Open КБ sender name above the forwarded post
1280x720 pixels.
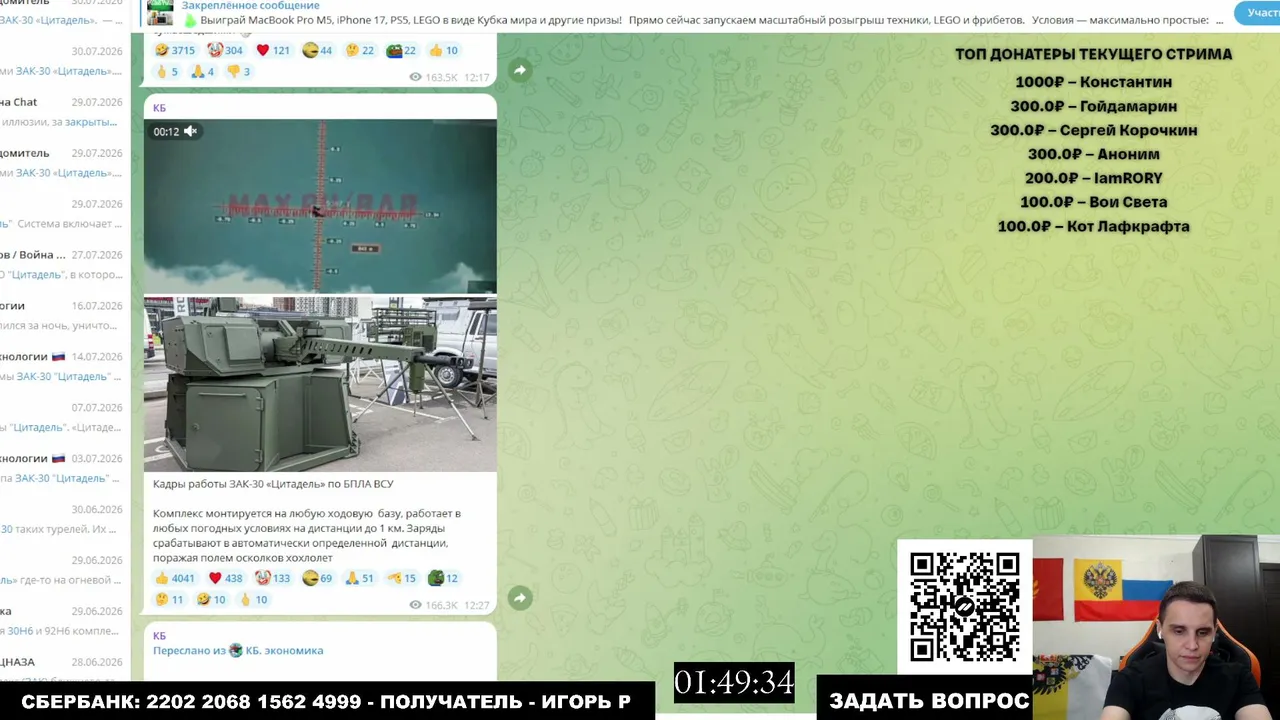click(x=160, y=636)
